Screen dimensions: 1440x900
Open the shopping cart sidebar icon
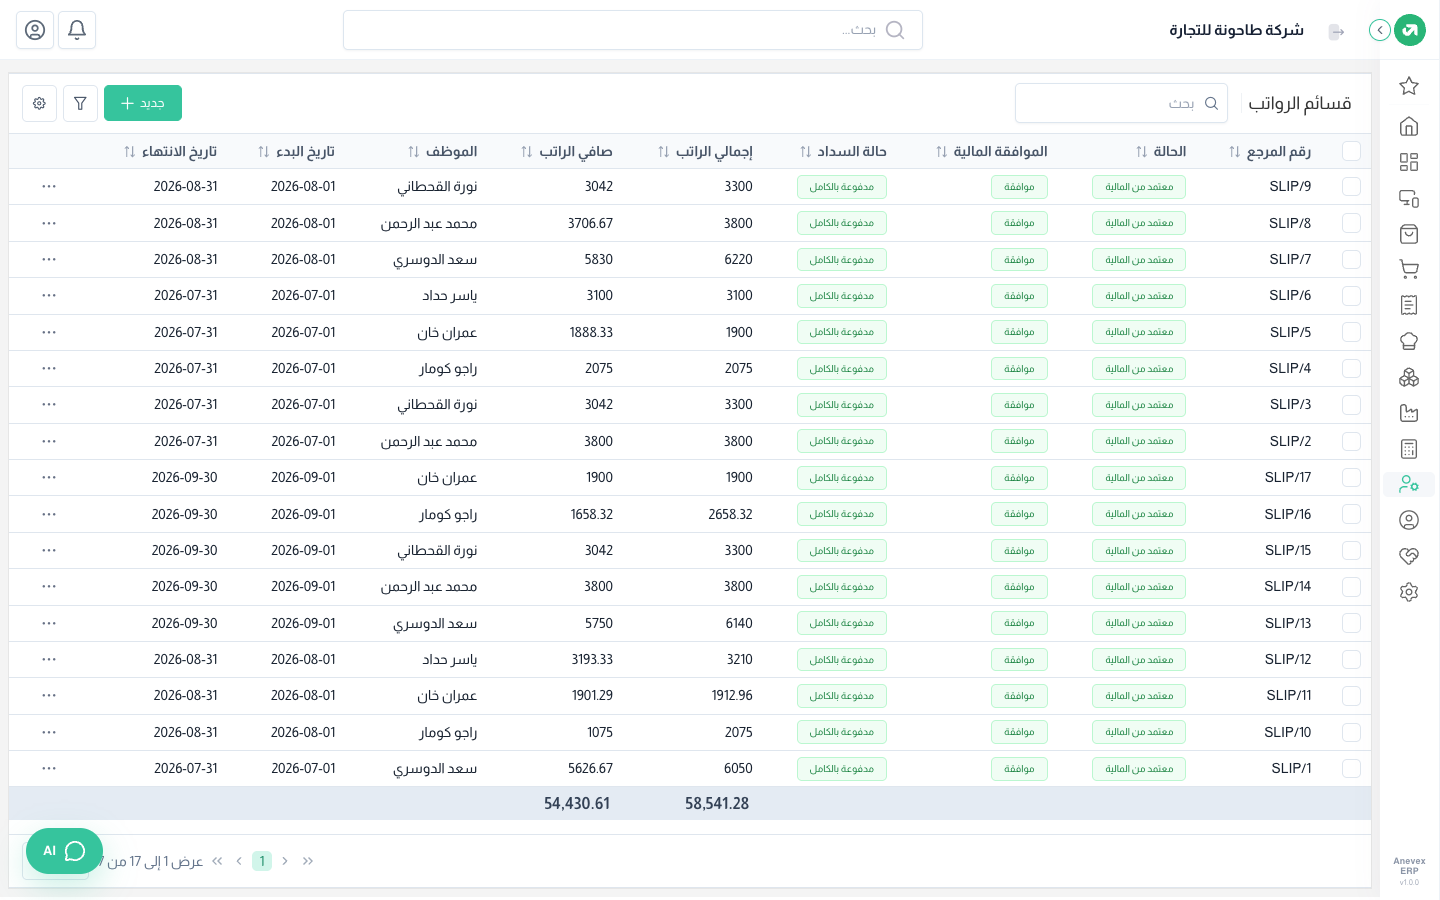pos(1409,269)
